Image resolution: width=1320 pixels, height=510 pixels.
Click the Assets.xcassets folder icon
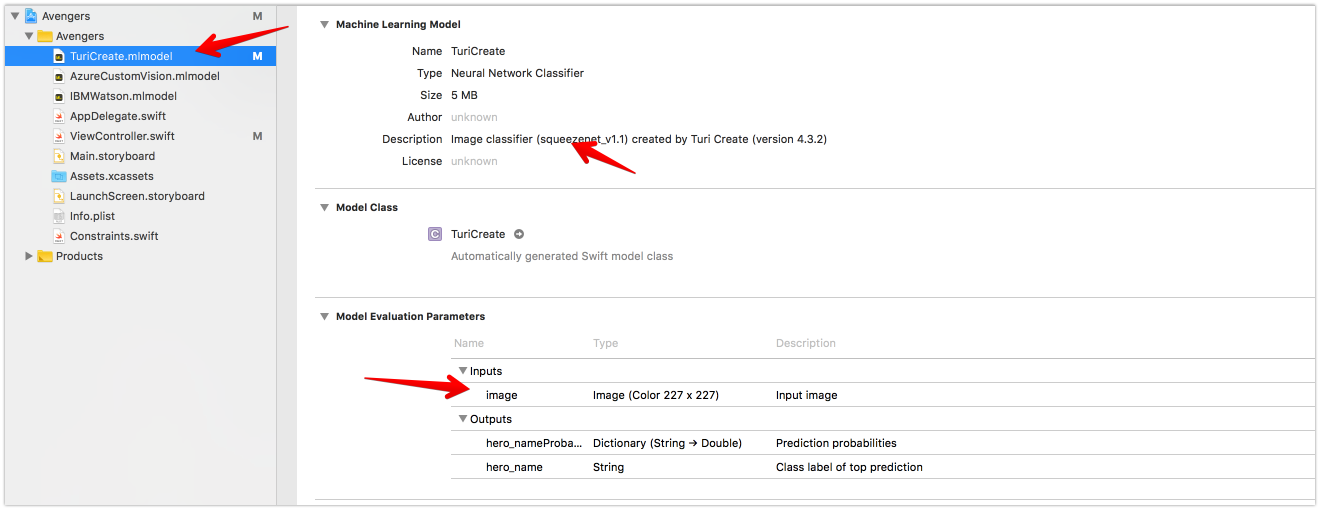(x=59, y=176)
